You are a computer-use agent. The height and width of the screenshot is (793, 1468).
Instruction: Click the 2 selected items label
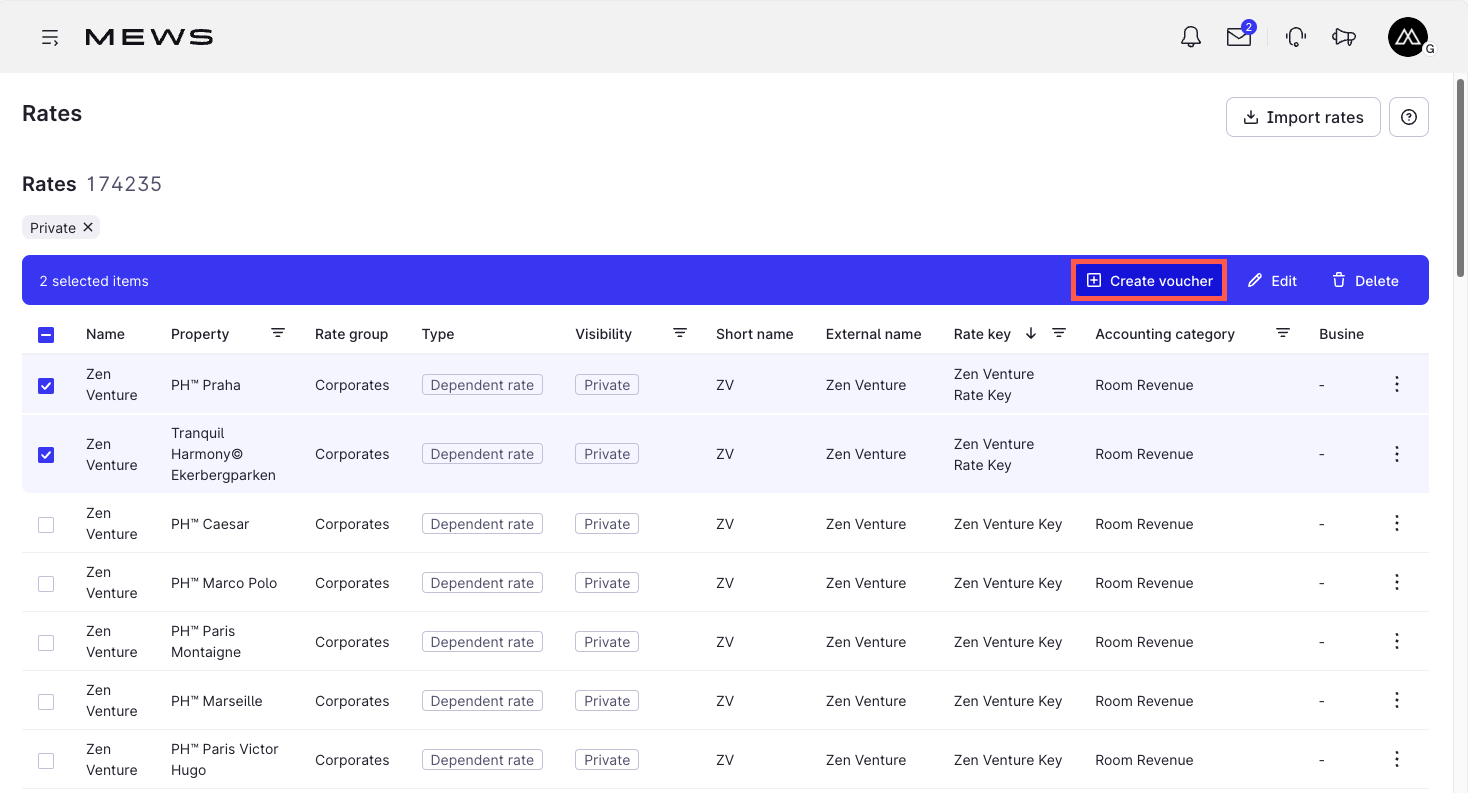(x=94, y=281)
